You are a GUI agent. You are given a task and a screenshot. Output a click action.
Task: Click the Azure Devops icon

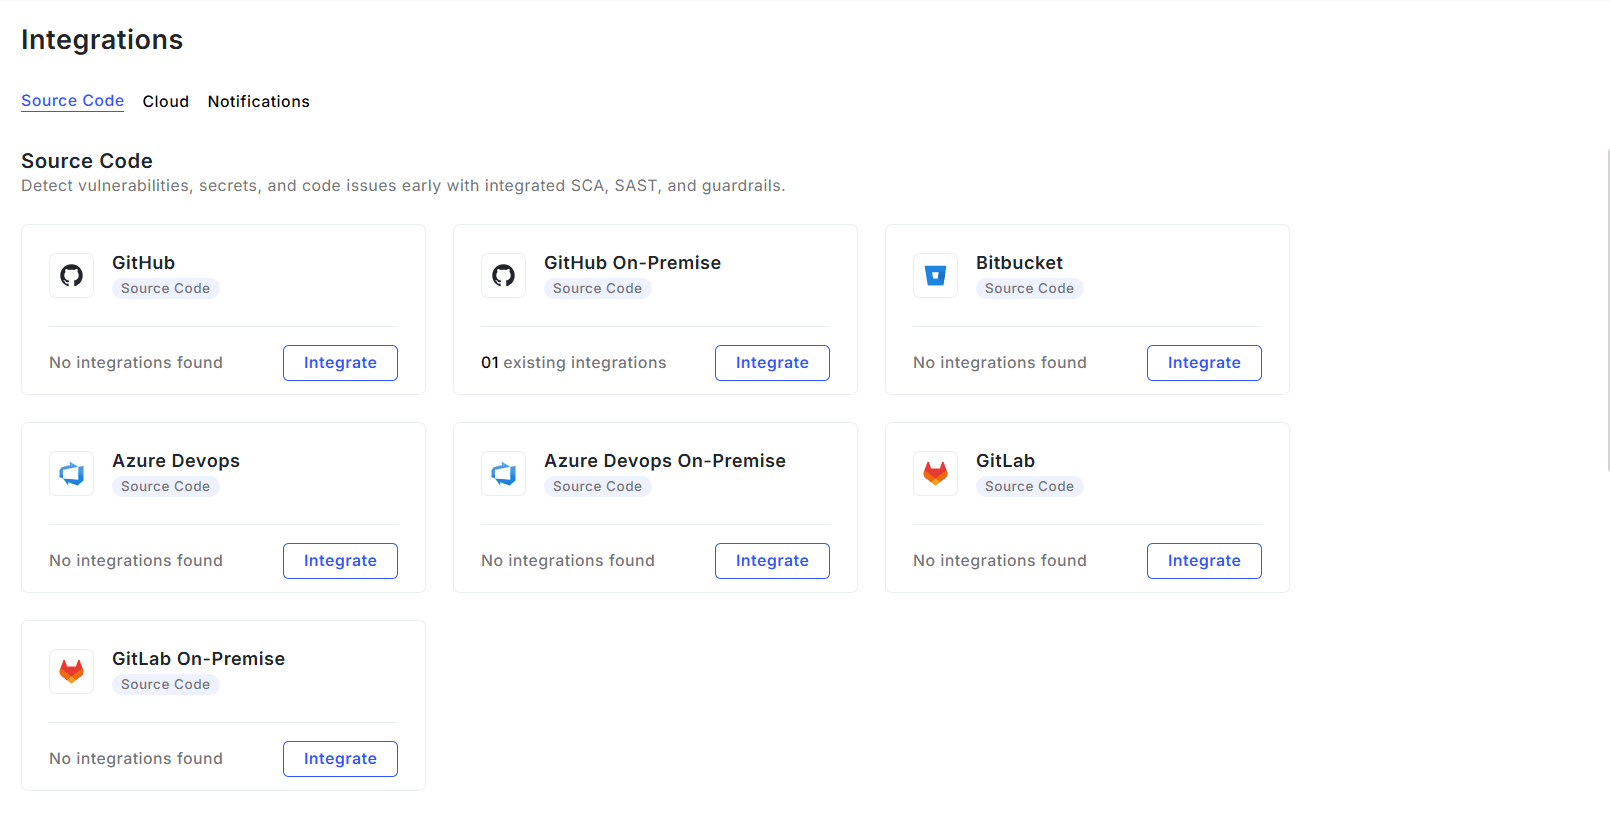71,473
